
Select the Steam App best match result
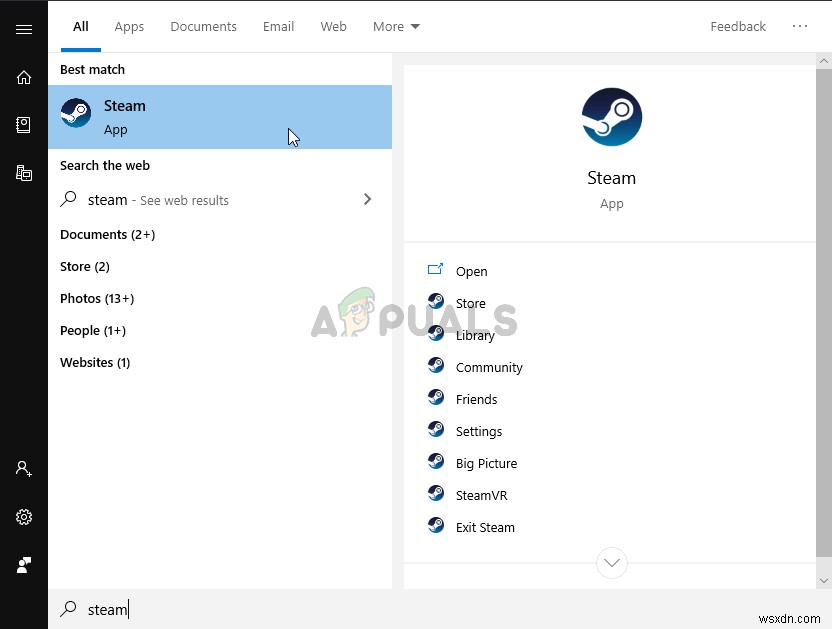coord(220,117)
